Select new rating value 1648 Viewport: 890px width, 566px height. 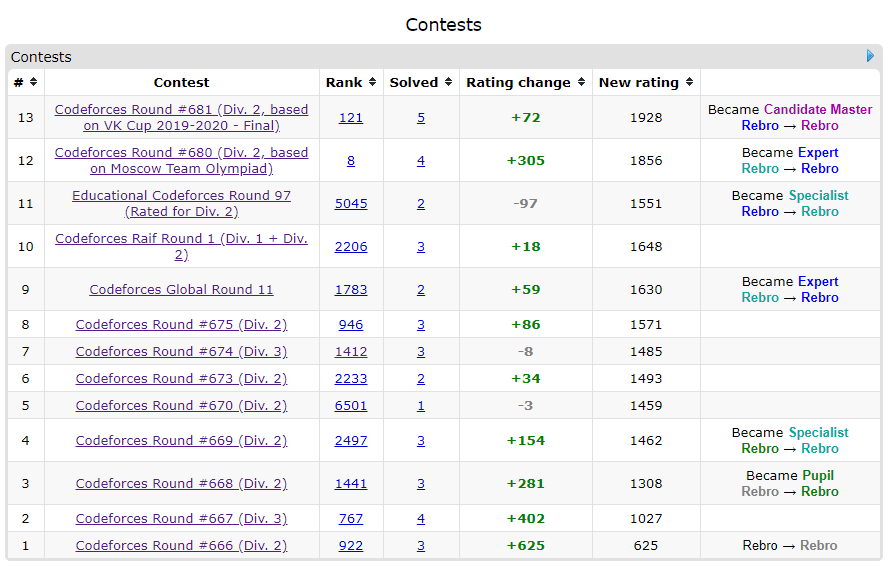pos(646,246)
